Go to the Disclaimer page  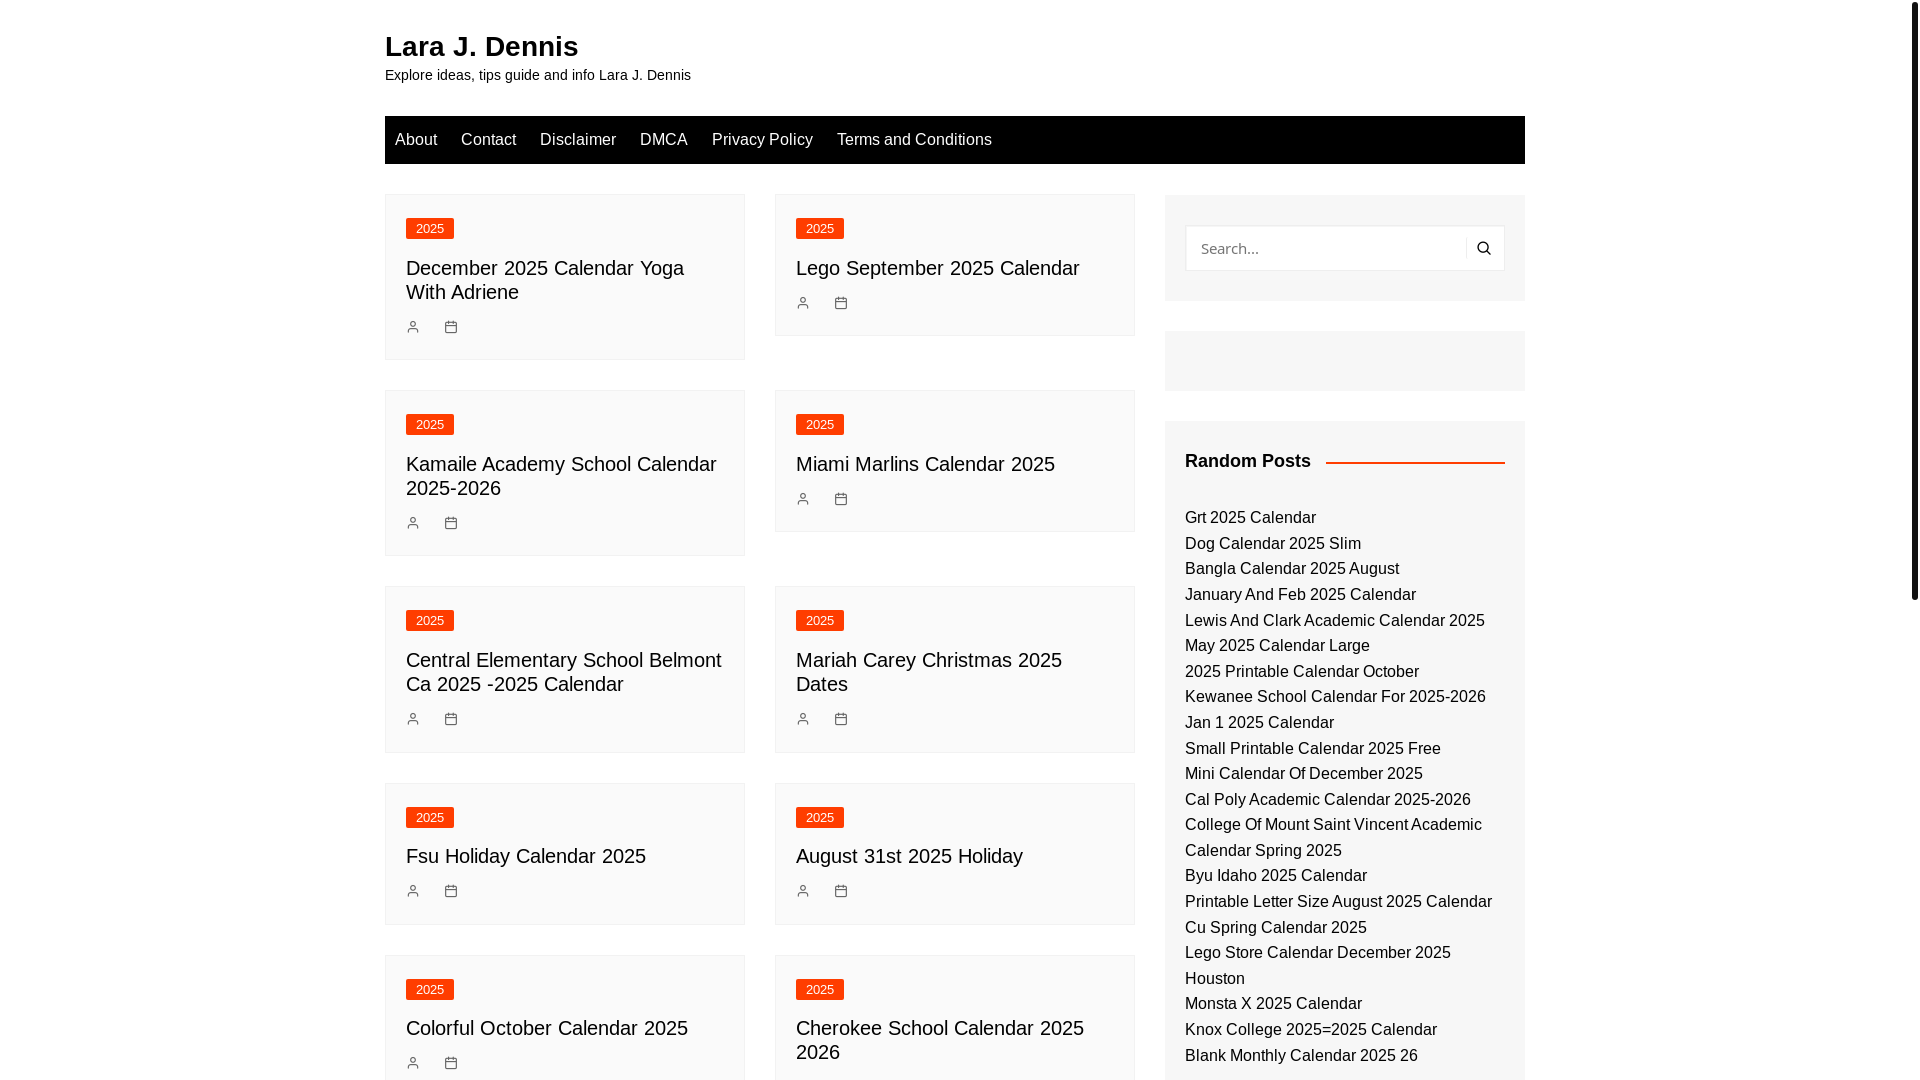[x=578, y=140]
